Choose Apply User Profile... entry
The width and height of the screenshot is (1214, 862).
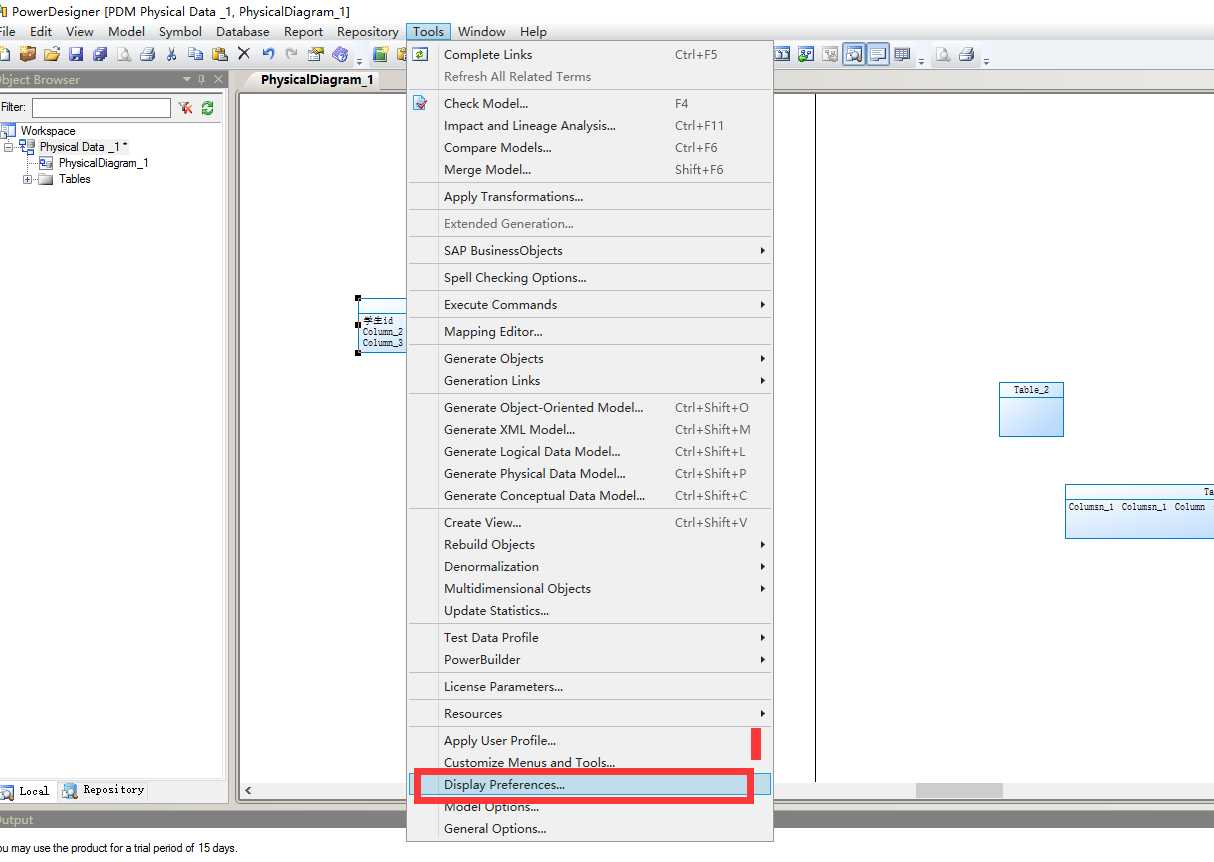[x=590, y=740]
